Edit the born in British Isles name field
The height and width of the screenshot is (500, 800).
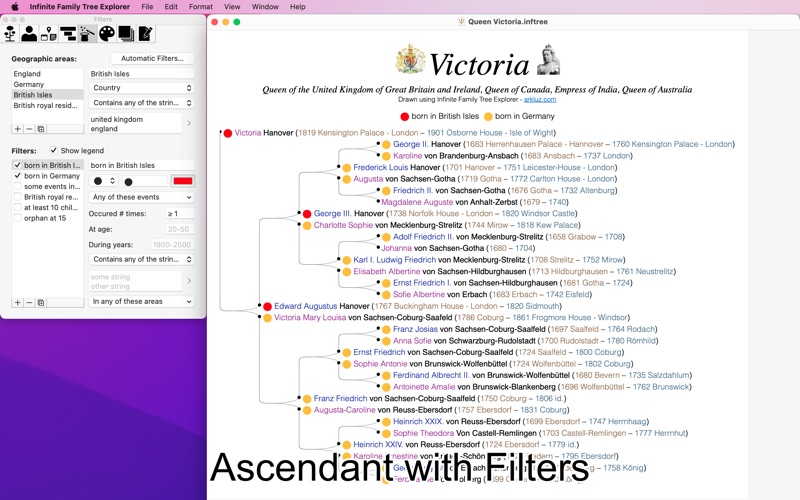142,165
